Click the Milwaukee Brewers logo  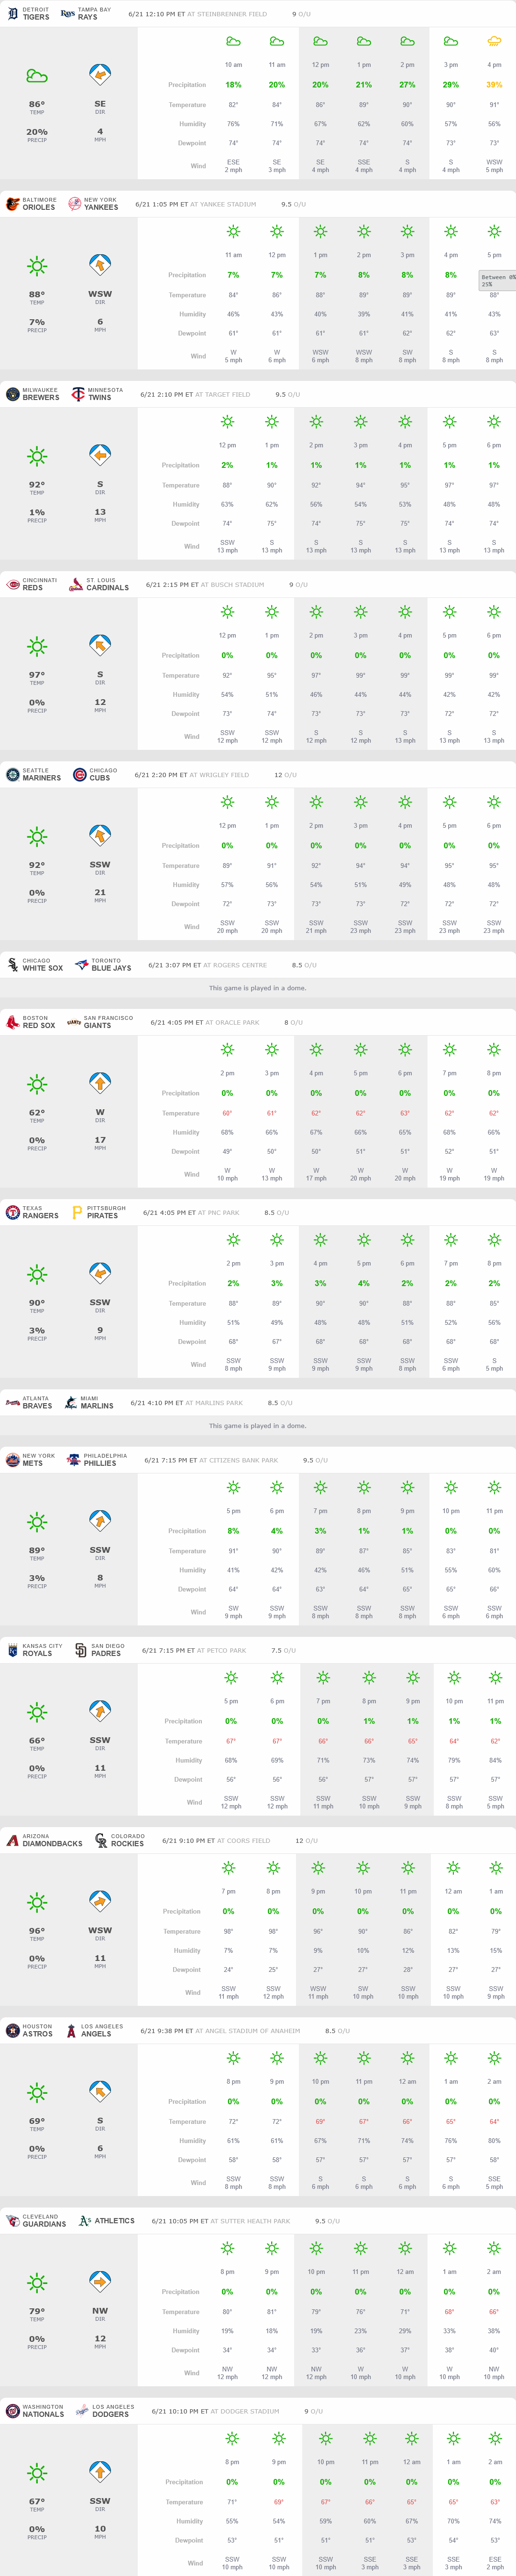coord(13,394)
